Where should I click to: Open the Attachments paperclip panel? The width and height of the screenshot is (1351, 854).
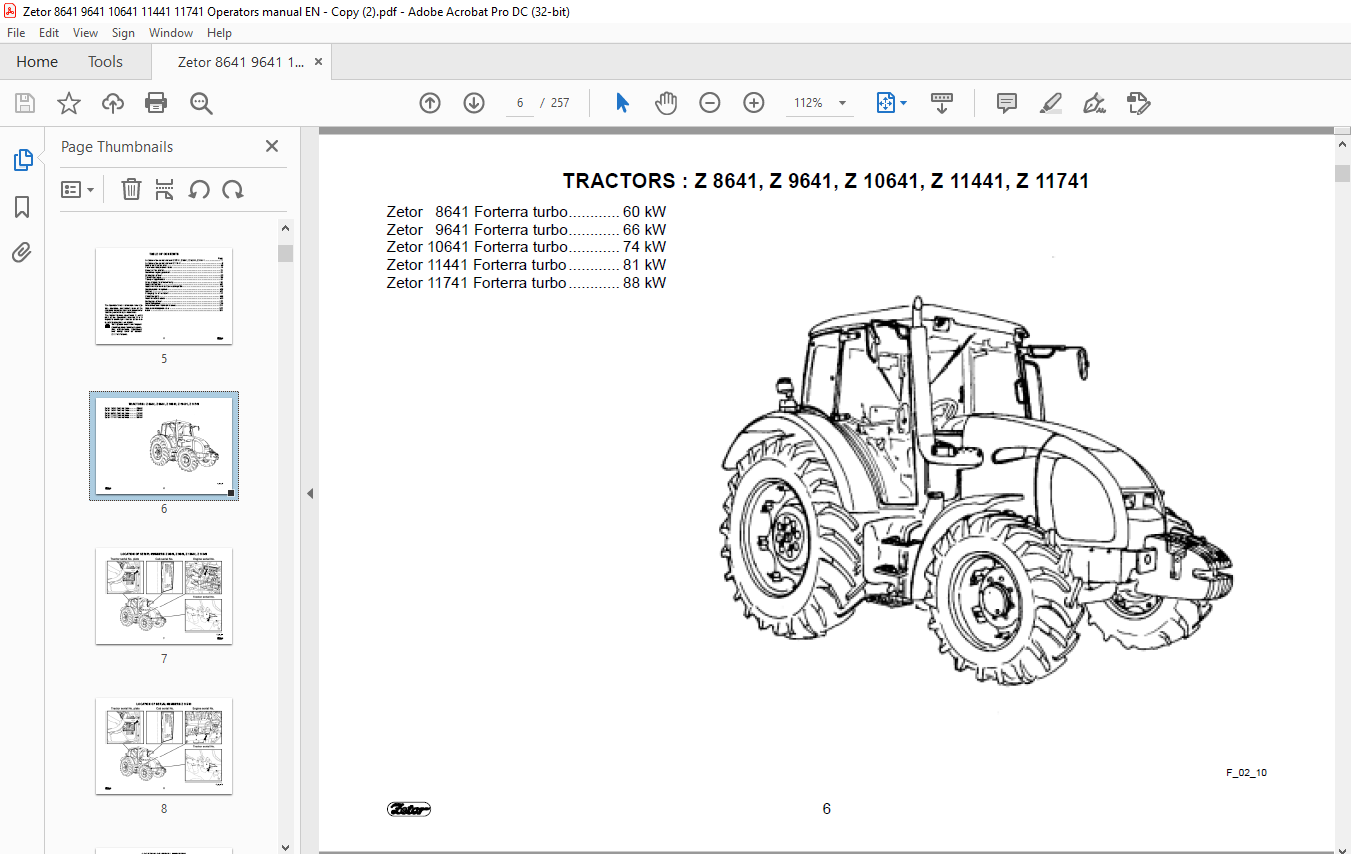click(22, 253)
